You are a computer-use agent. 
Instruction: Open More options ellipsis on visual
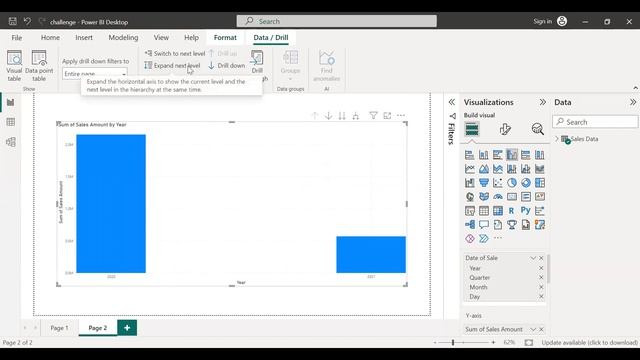click(x=401, y=116)
